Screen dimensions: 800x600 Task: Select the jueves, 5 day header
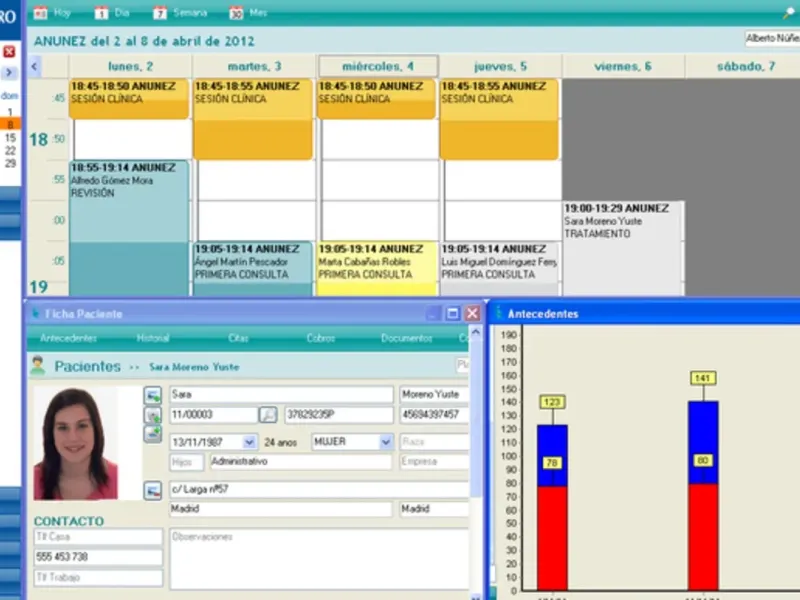click(500, 66)
